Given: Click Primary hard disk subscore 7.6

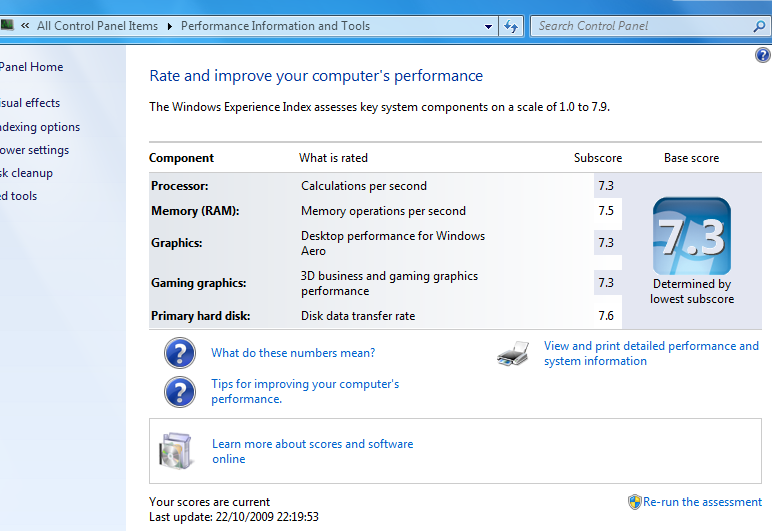Looking at the screenshot, I should coord(606,315).
